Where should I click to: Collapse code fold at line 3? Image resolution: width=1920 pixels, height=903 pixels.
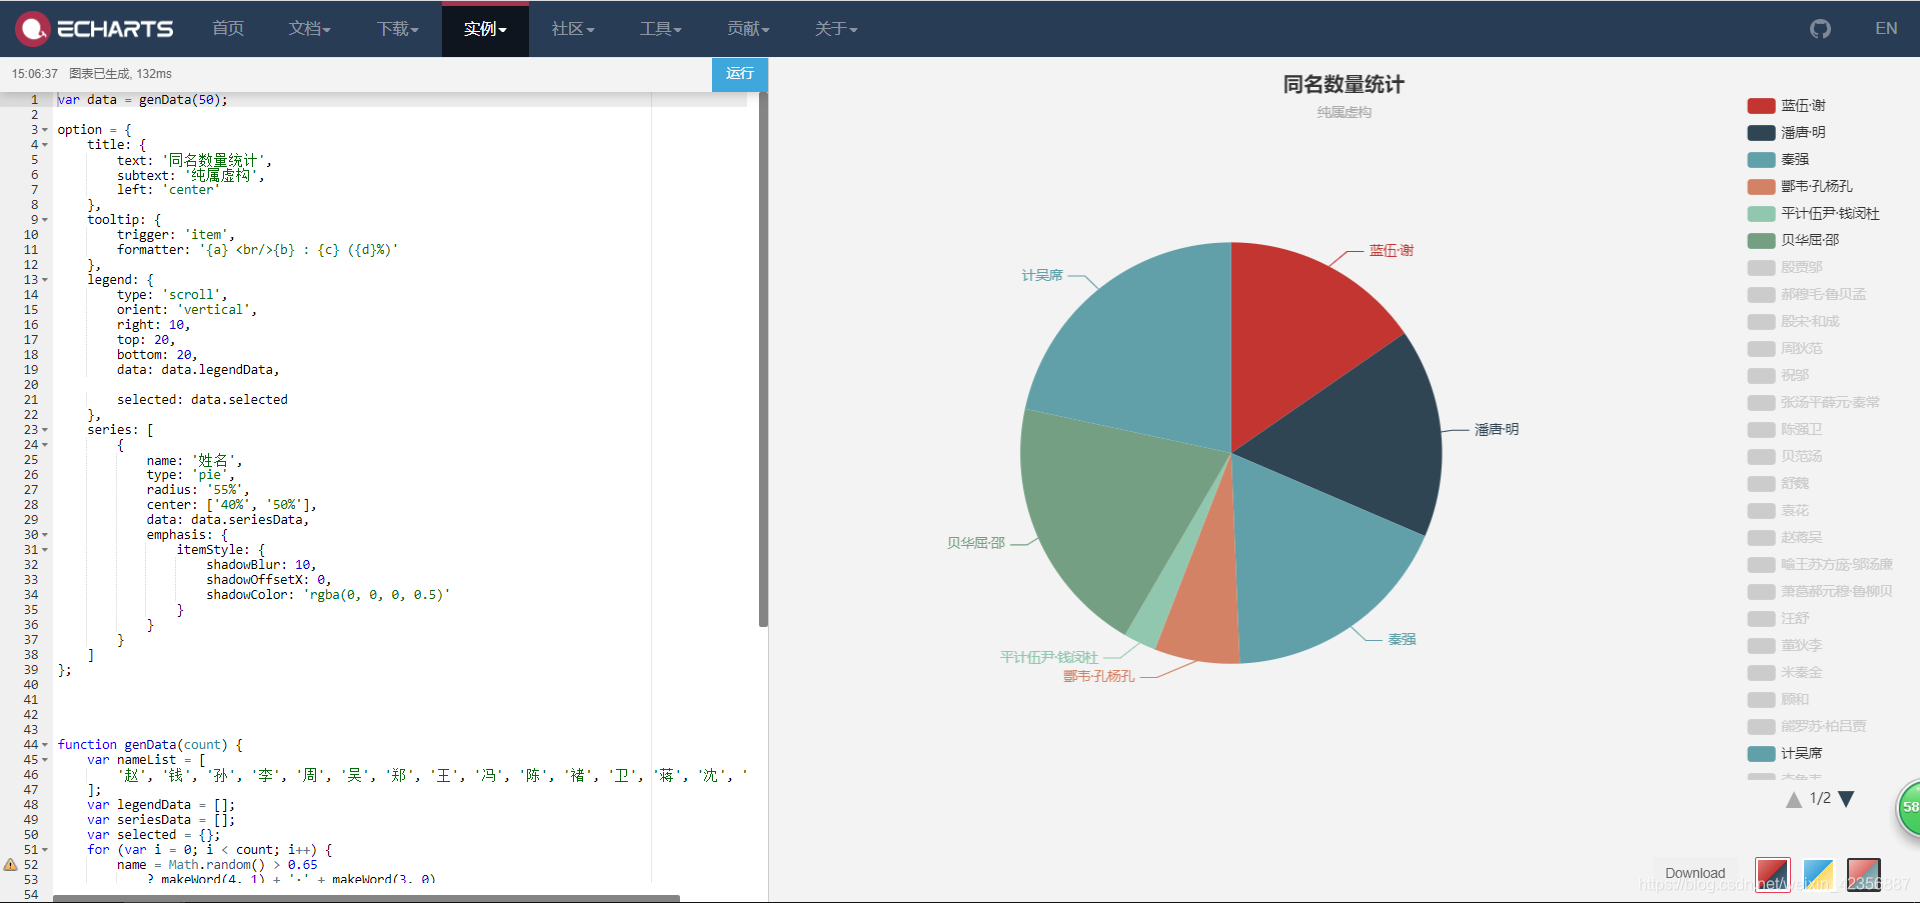45,130
